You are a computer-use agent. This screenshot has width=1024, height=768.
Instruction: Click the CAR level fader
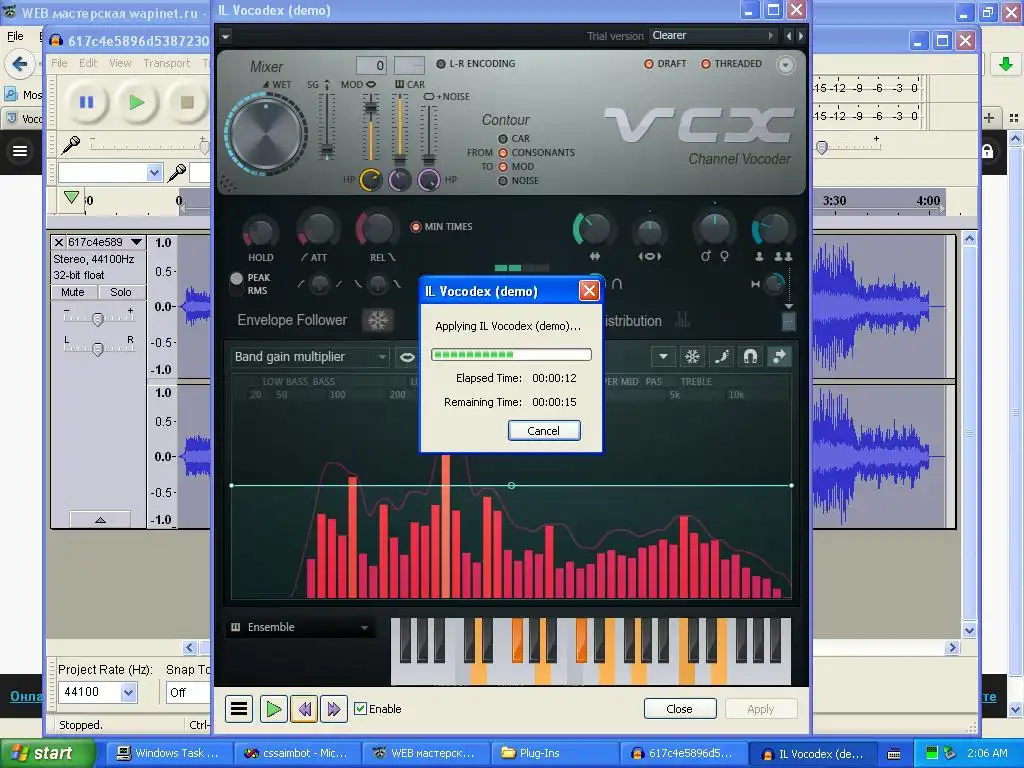399,126
